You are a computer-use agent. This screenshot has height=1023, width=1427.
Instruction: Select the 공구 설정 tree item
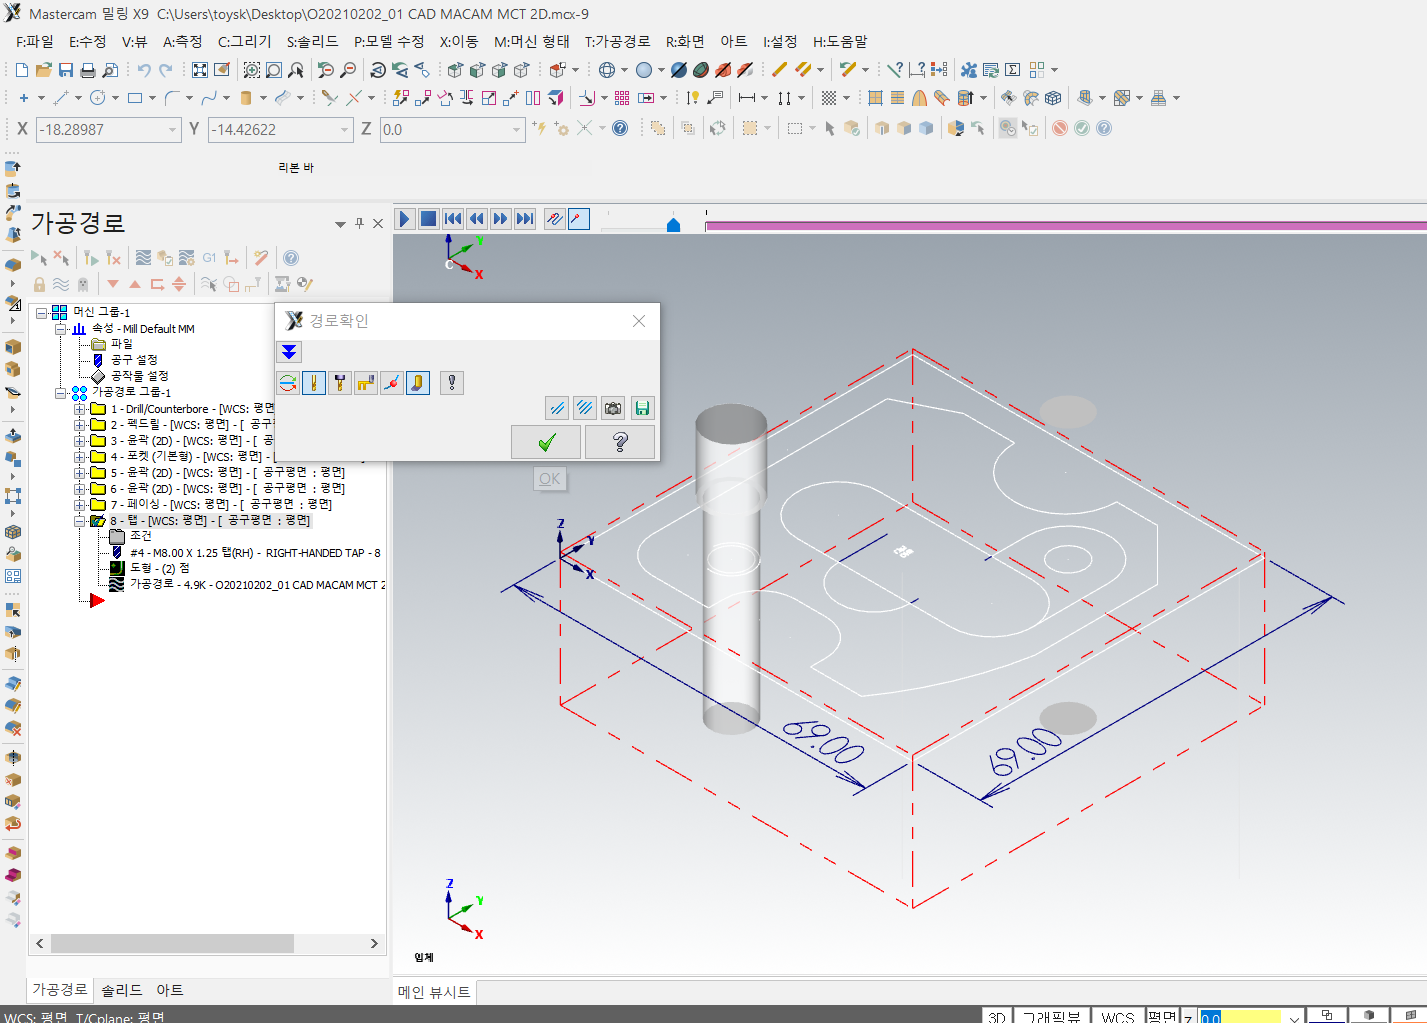(x=134, y=360)
